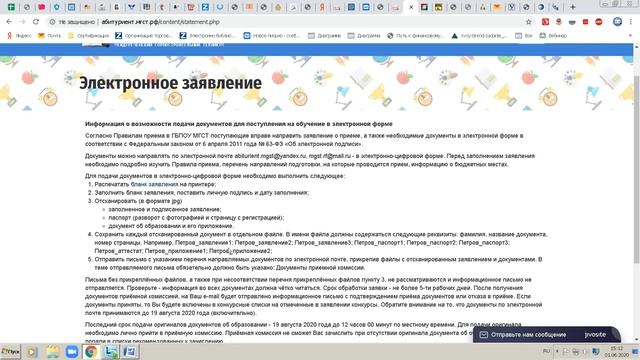The width and height of the screenshot is (640, 360).
Task: Click the page vertical scrollbar thumb
Action: tap(636, 169)
